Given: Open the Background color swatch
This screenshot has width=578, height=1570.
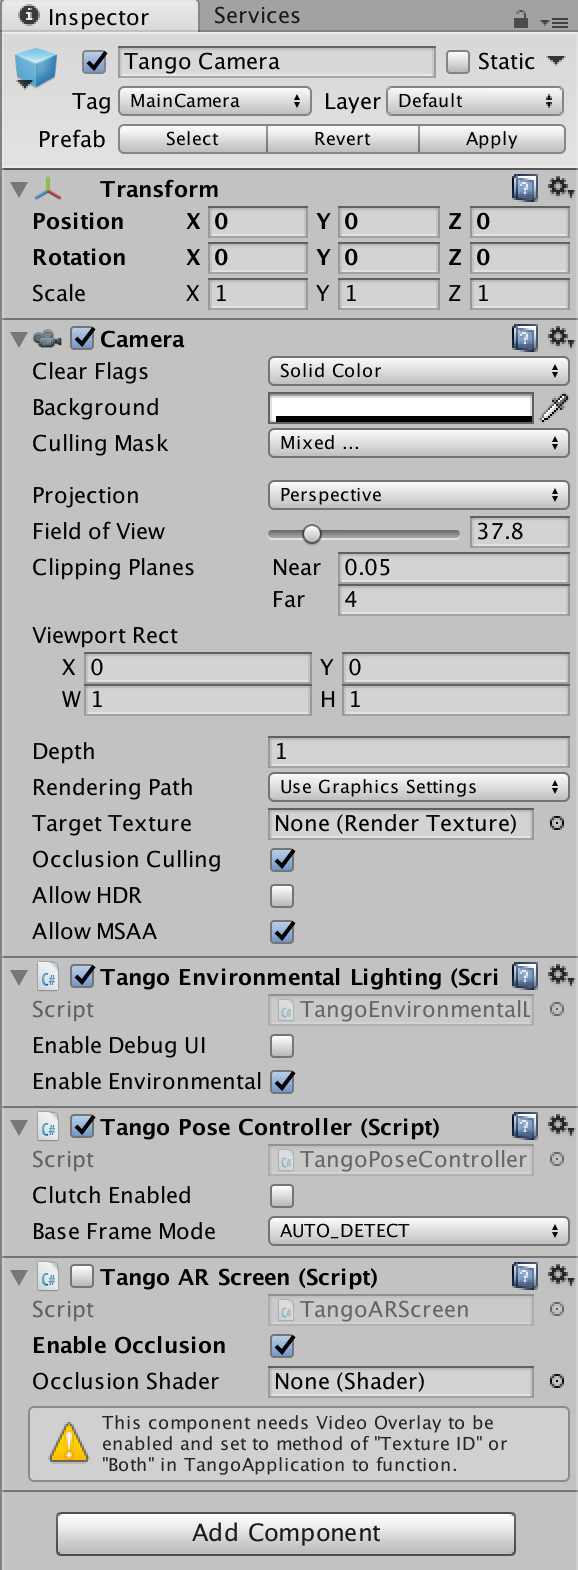Looking at the screenshot, I should tap(402, 407).
